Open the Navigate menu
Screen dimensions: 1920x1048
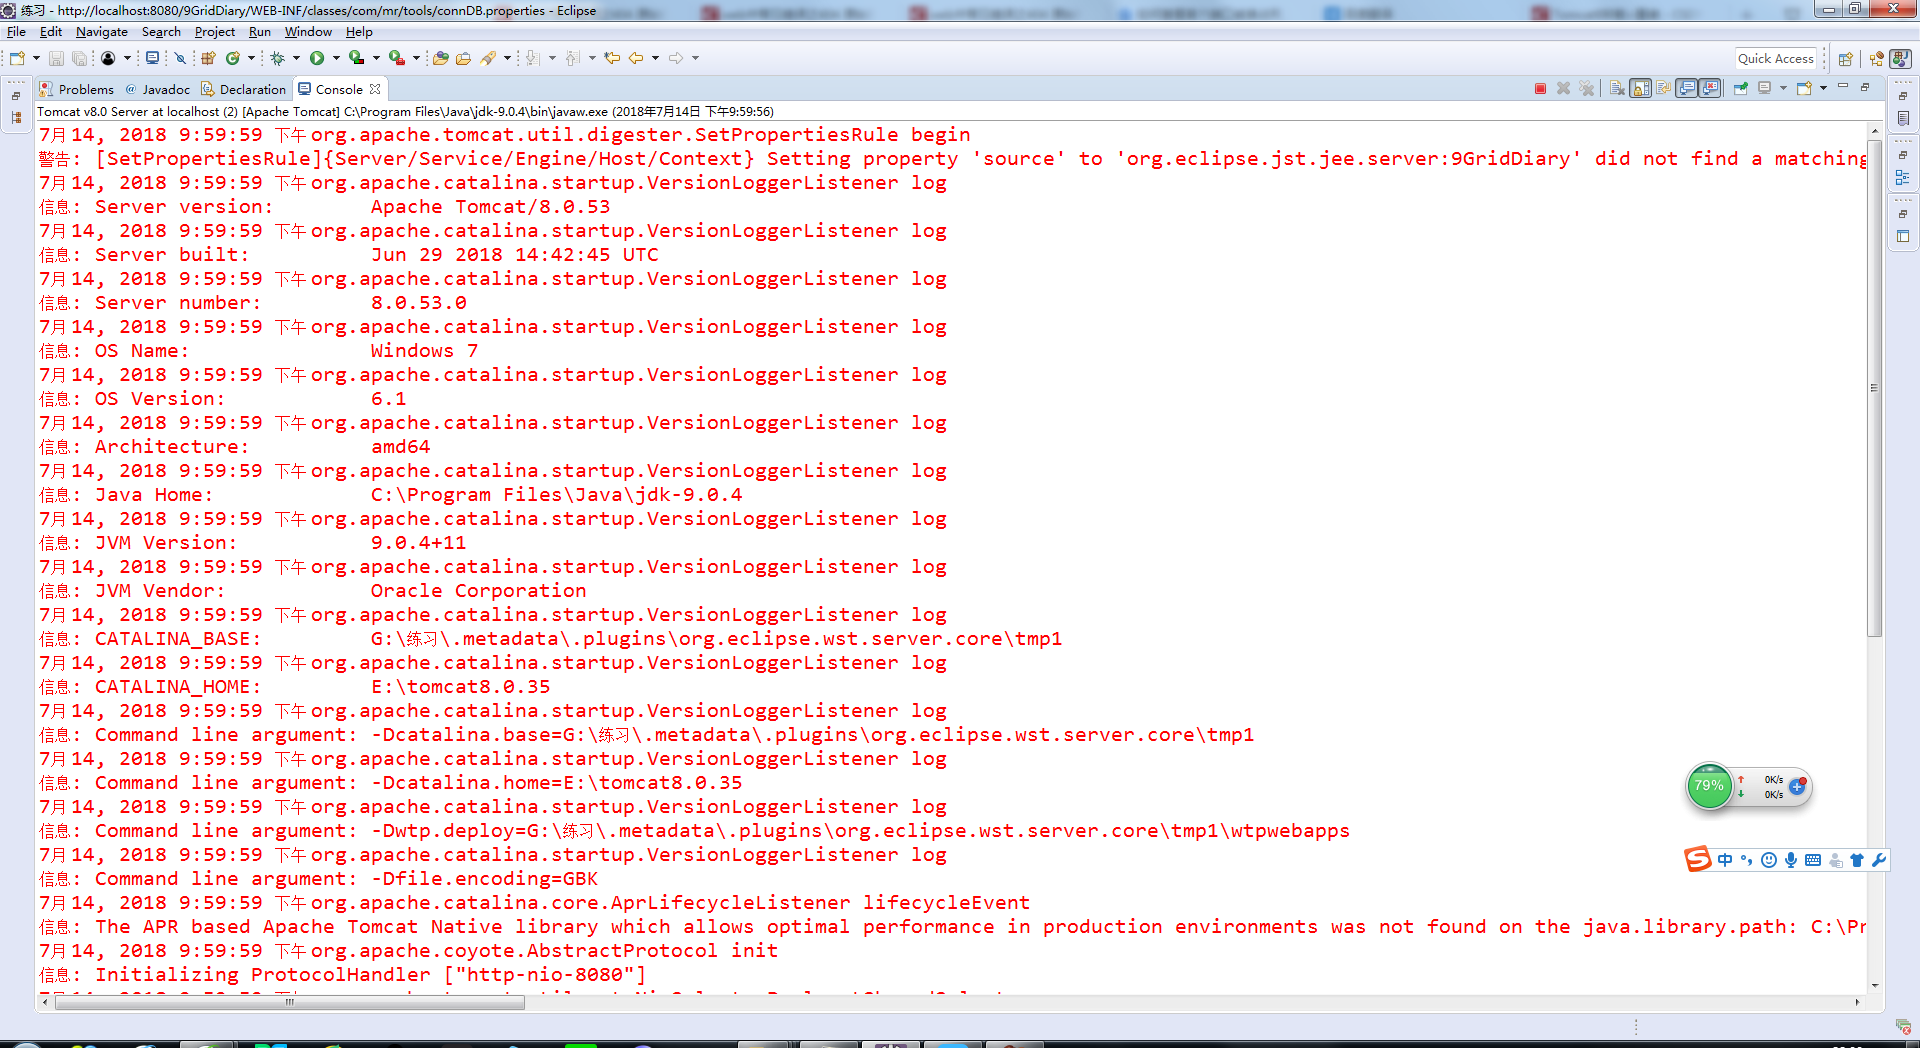101,32
